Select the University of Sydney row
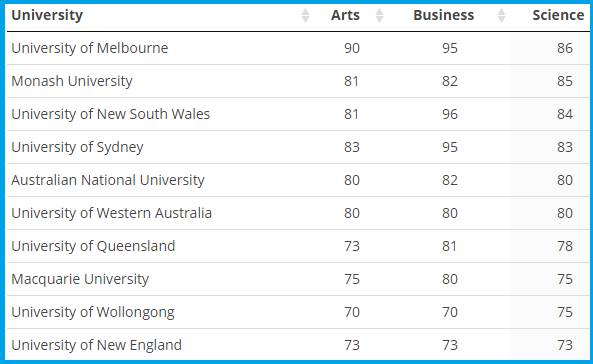The width and height of the screenshot is (593, 364). click(298, 147)
